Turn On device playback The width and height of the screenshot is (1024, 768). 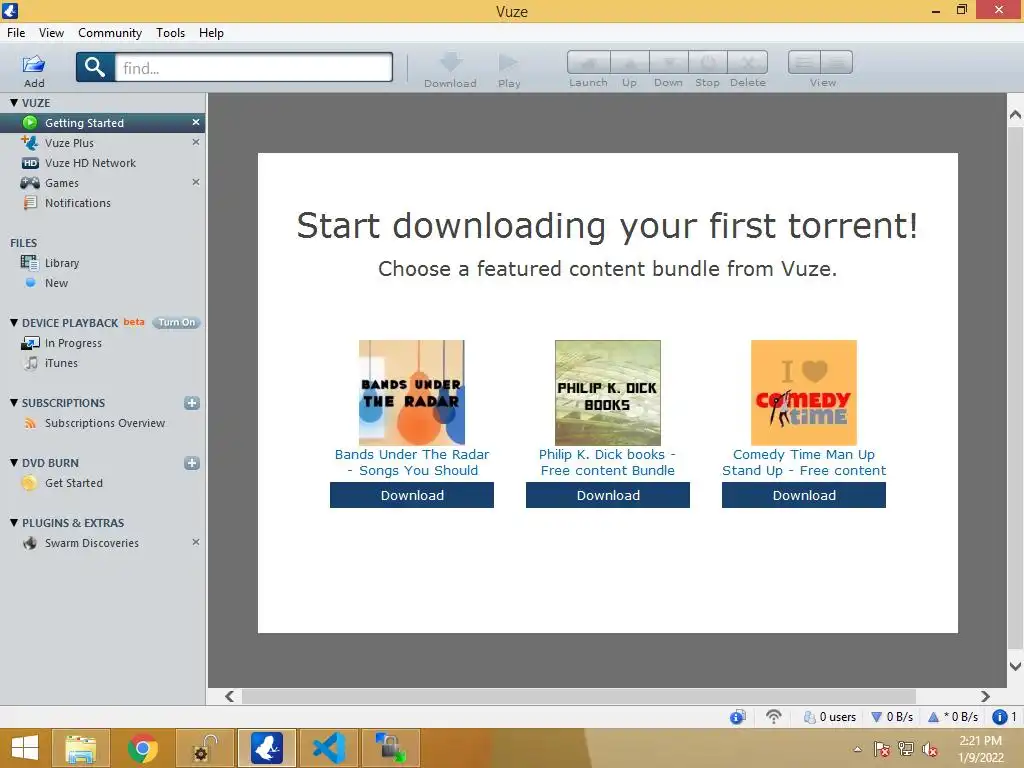coord(176,323)
